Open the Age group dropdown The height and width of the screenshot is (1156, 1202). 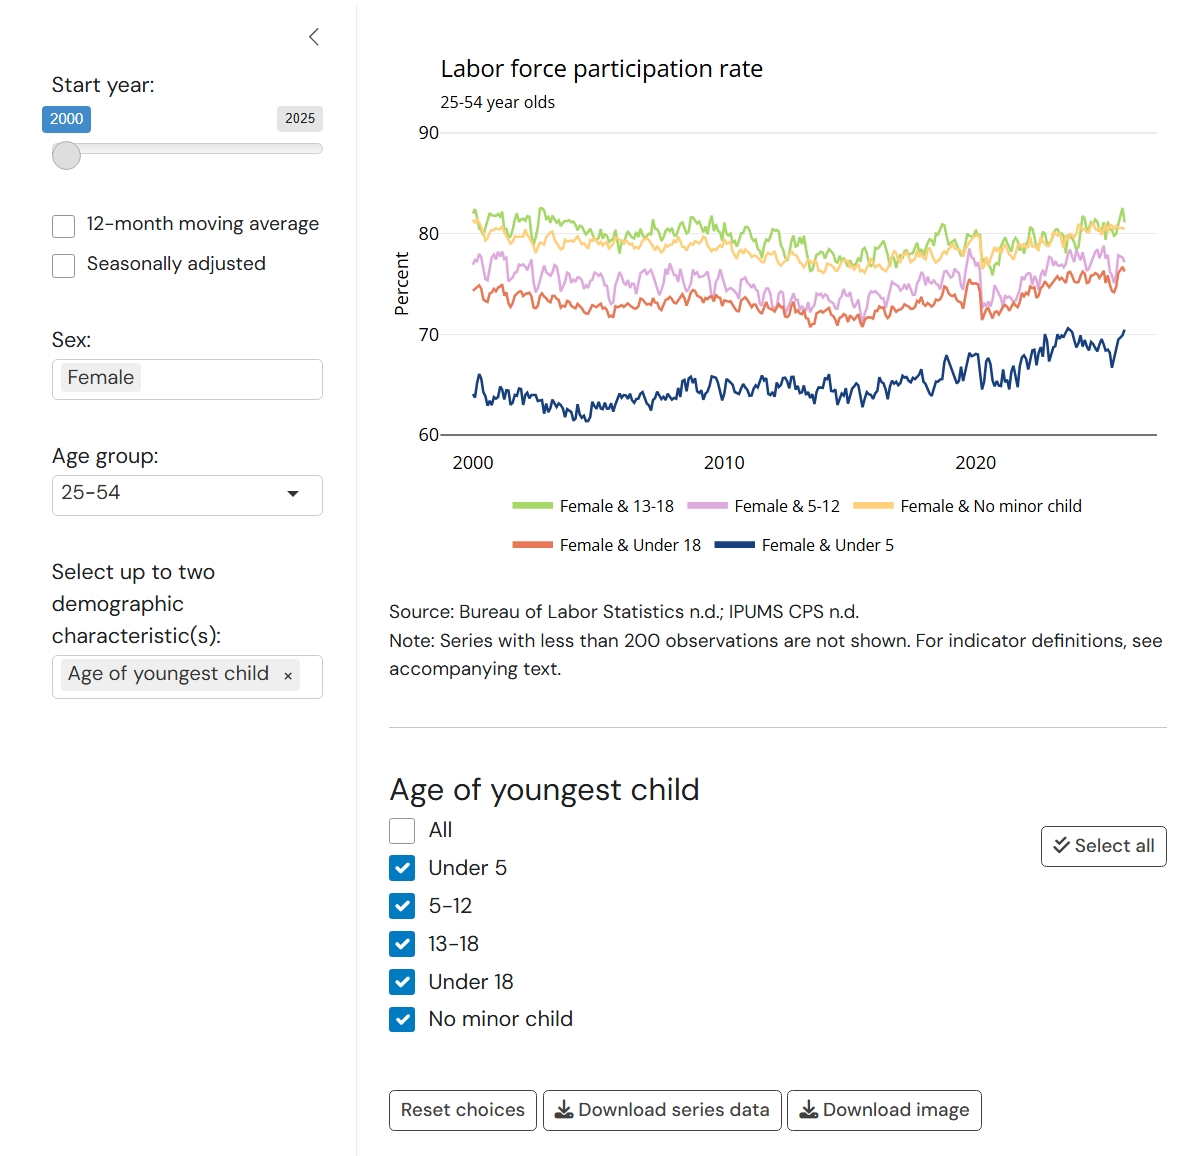point(187,494)
